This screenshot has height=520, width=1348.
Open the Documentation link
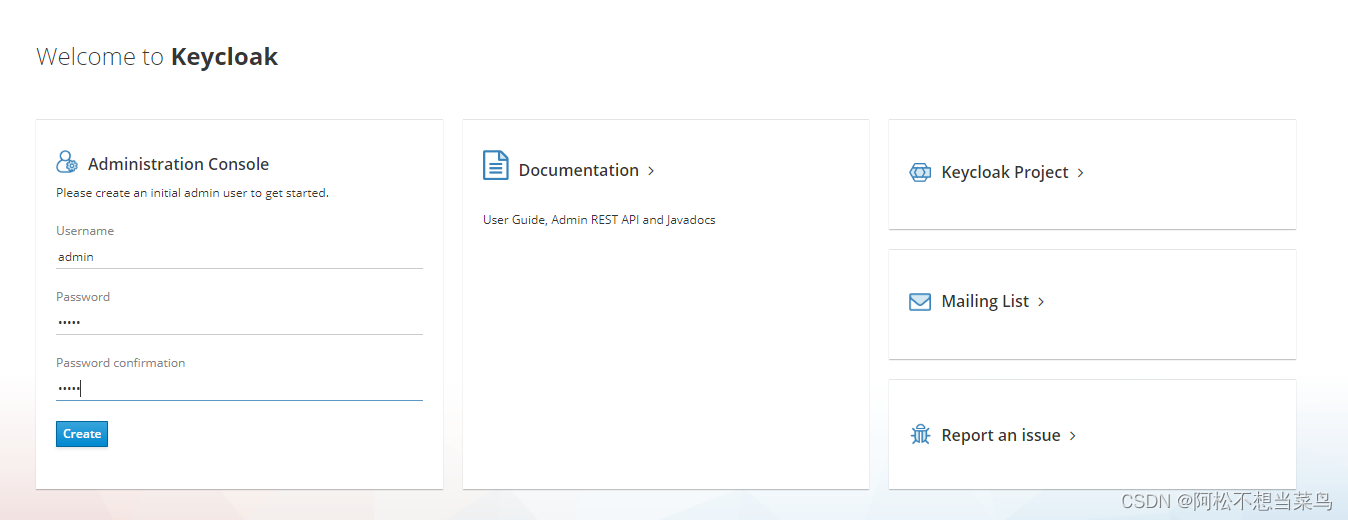point(579,170)
